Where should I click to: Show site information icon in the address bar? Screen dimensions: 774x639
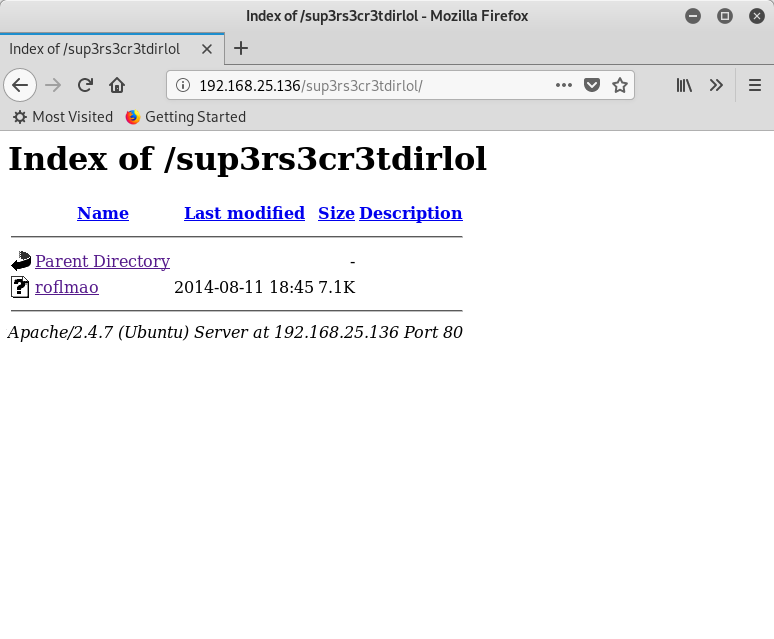(x=183, y=85)
